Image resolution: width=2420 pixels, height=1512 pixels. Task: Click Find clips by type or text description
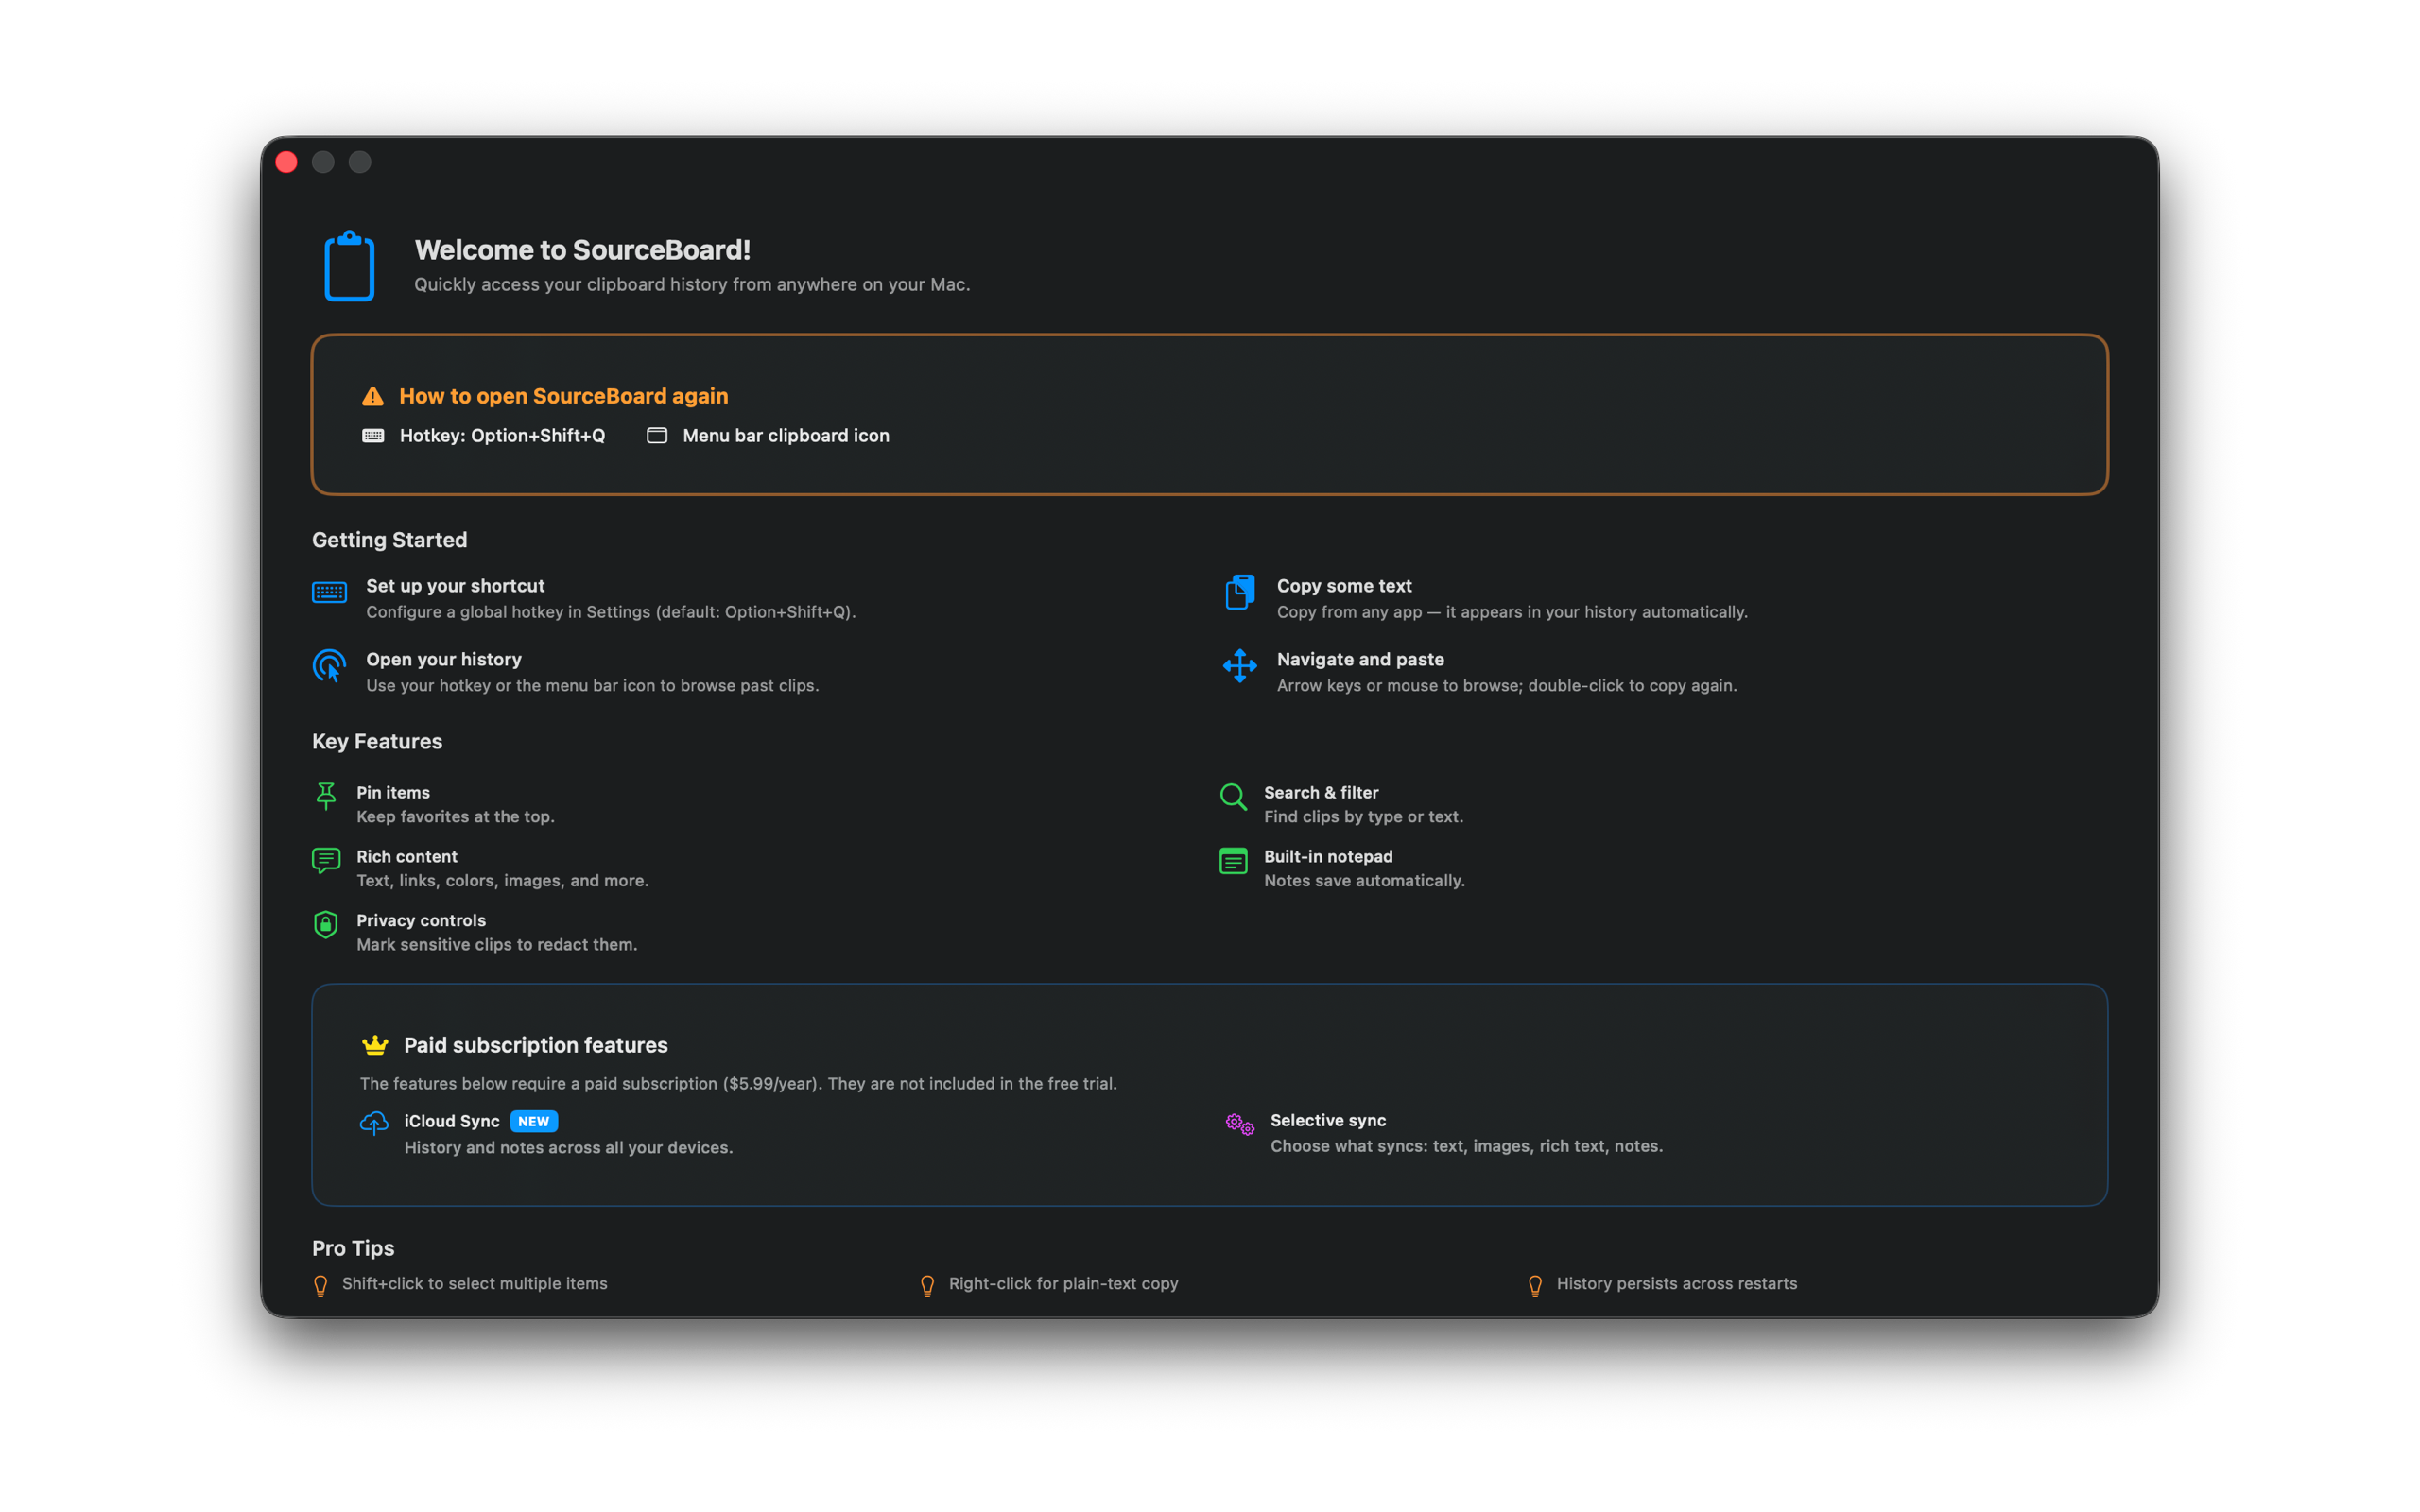tap(1363, 816)
